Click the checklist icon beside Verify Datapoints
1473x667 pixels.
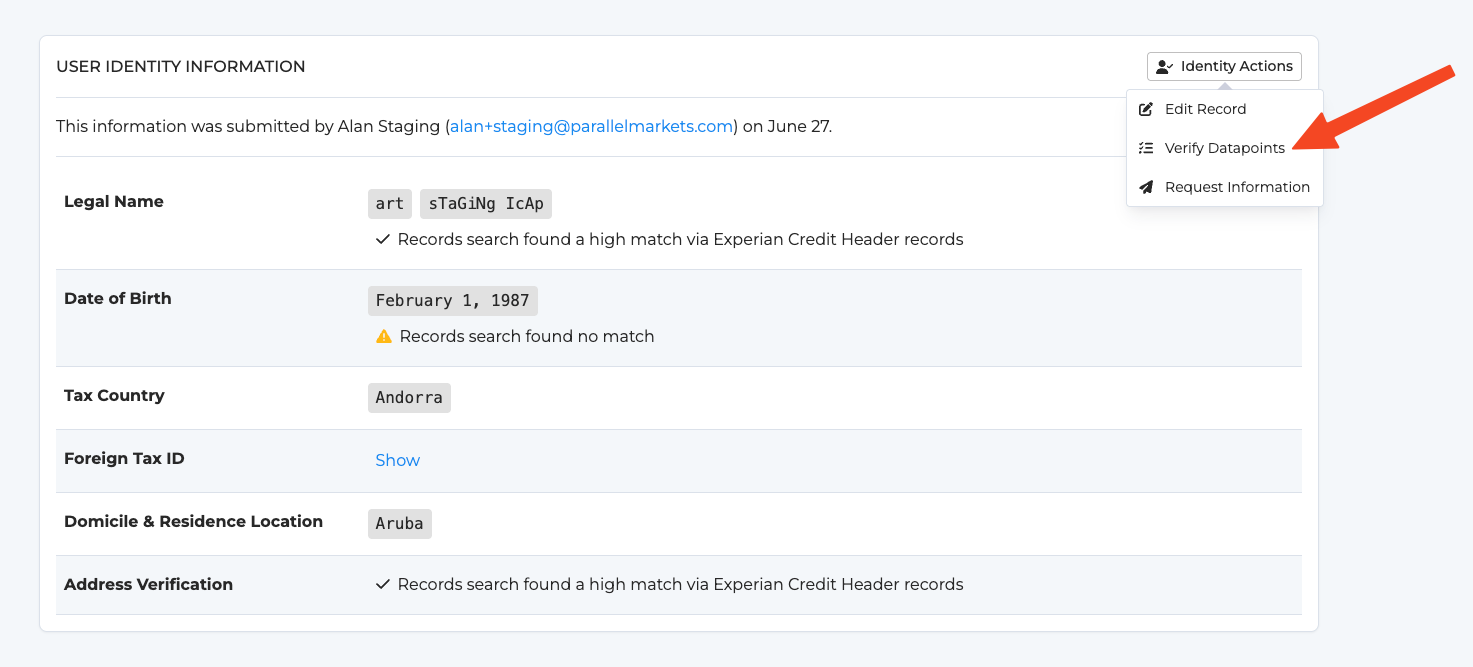click(x=1146, y=148)
